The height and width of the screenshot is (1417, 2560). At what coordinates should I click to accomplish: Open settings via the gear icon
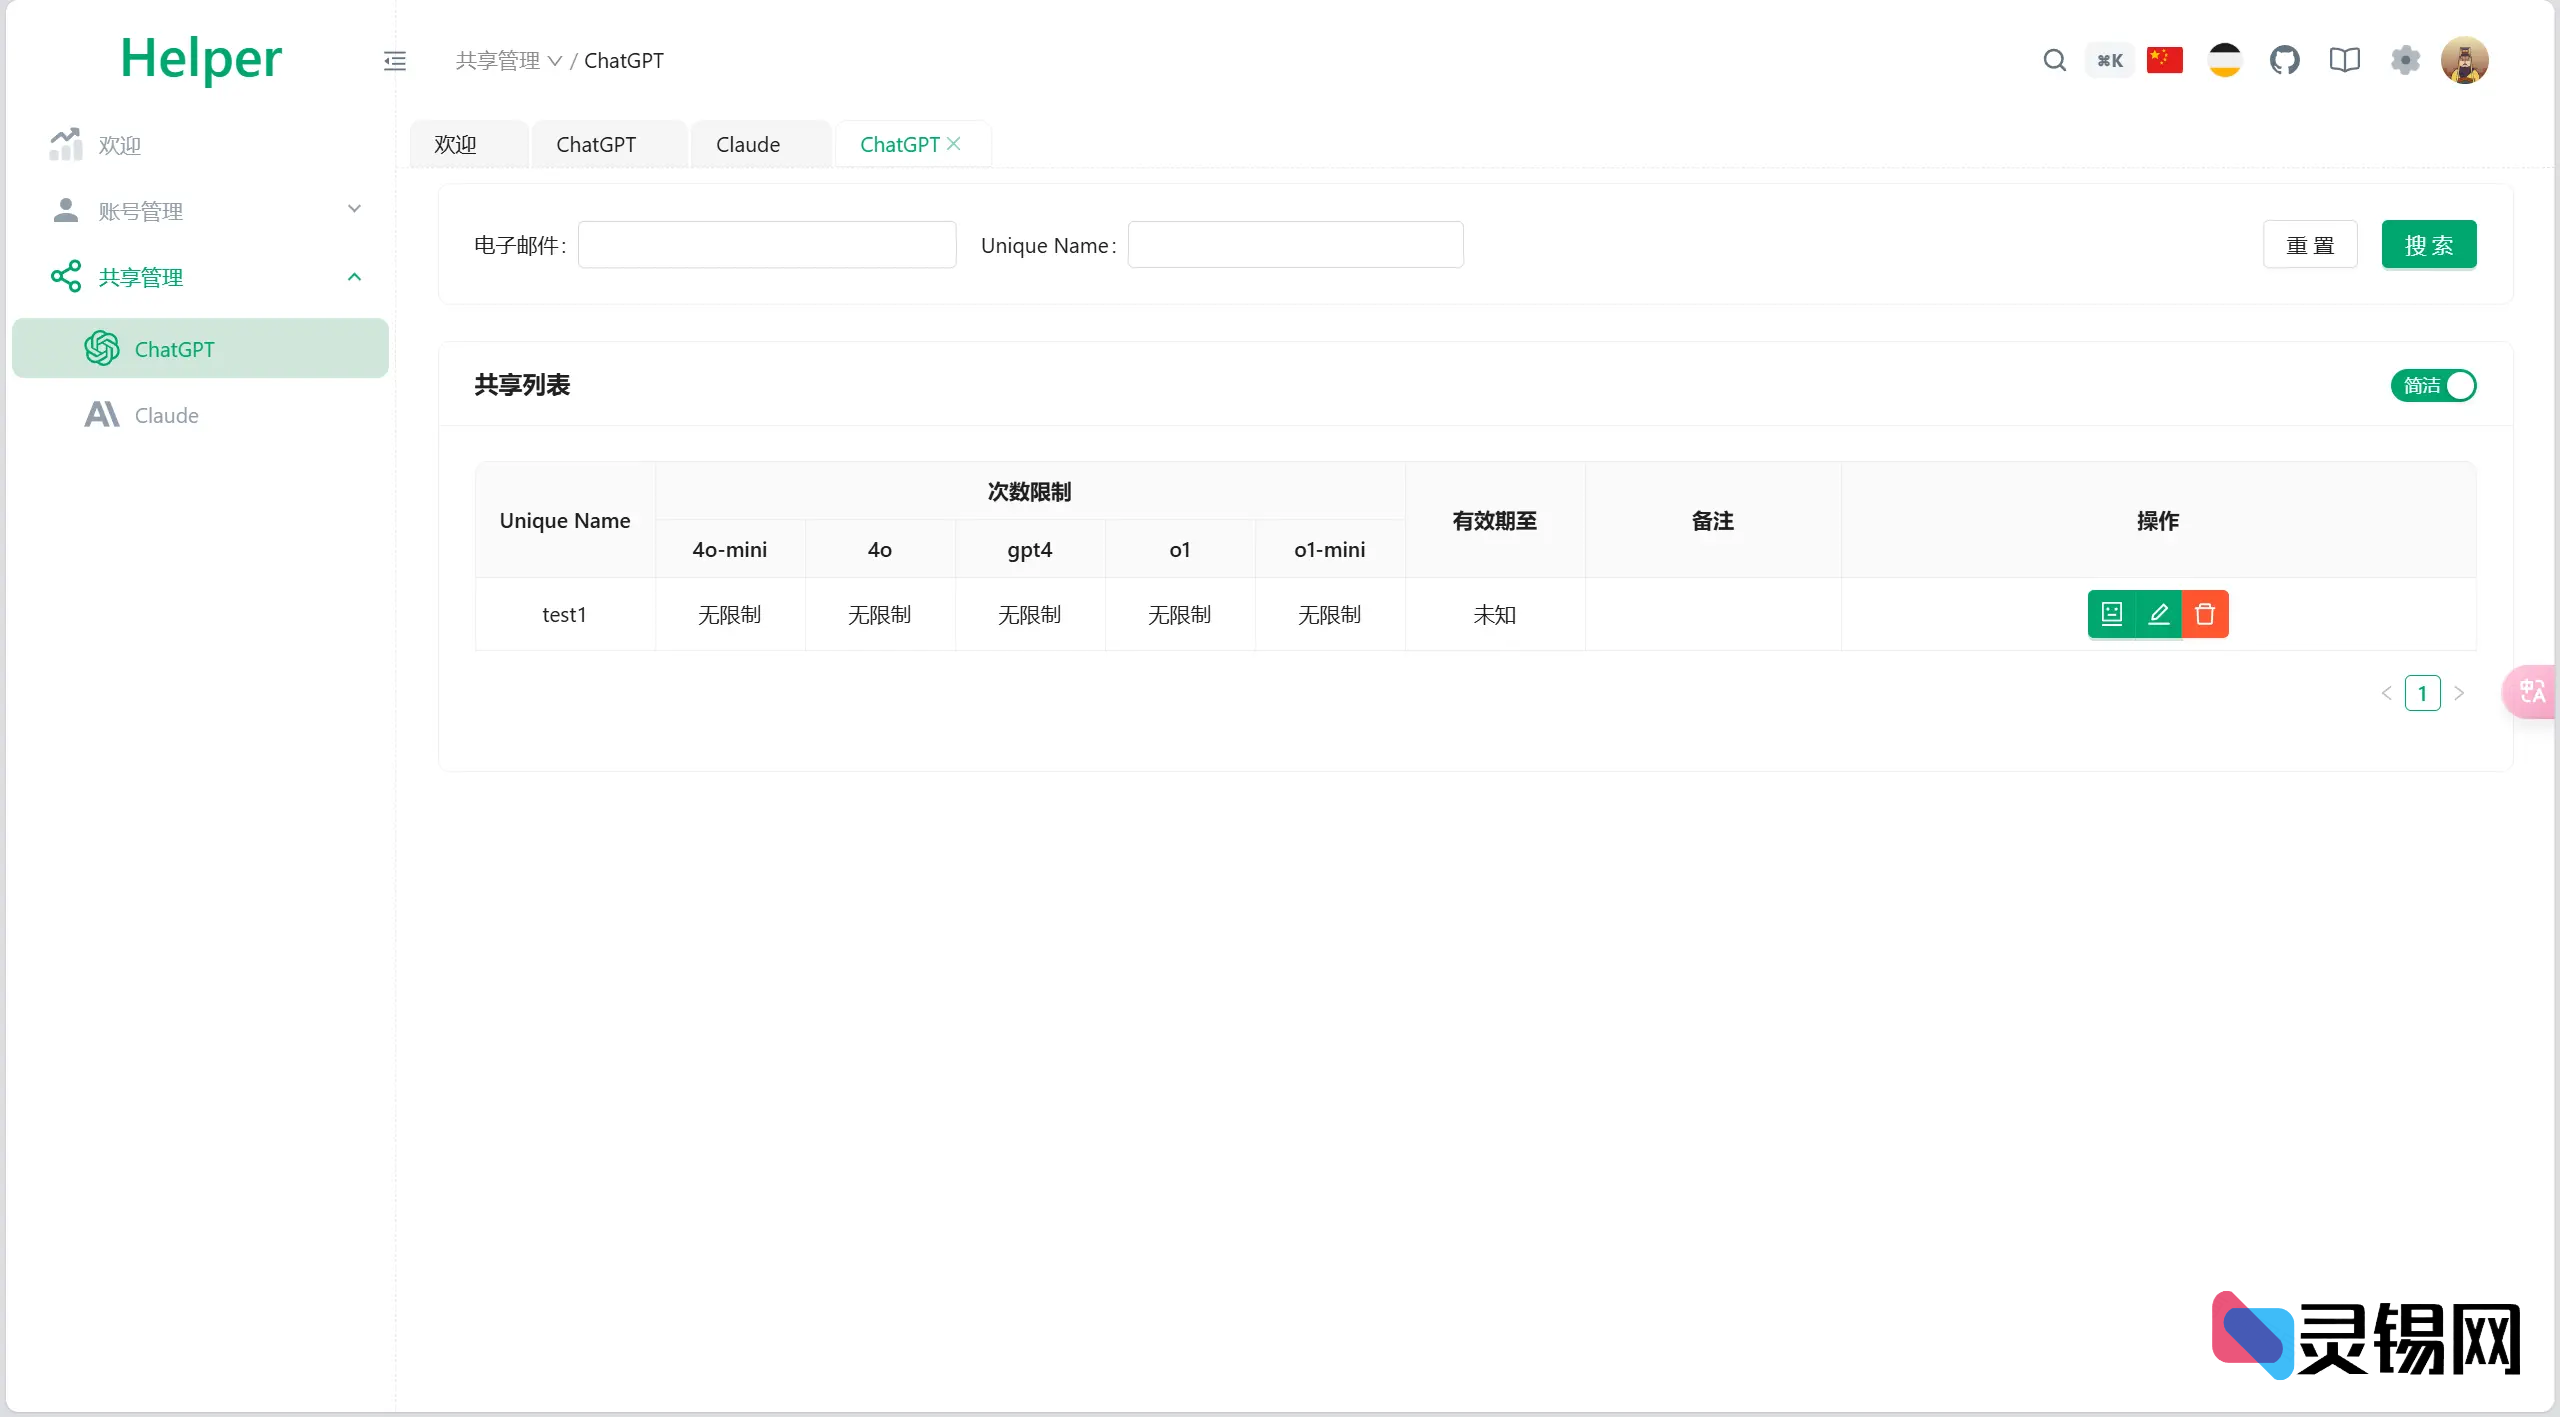click(x=2406, y=60)
